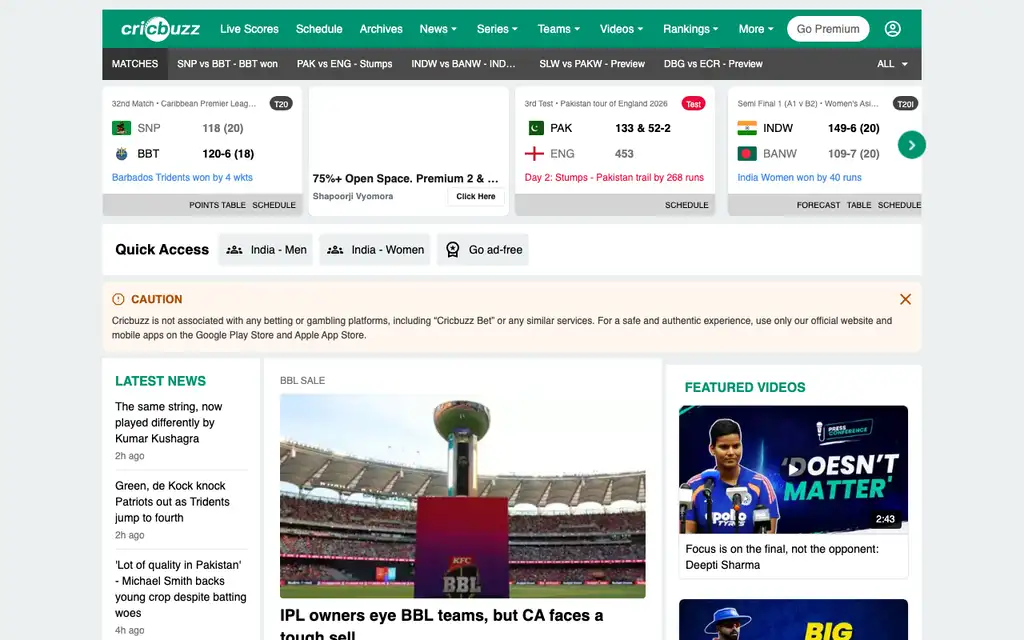This screenshot has width=1024, height=640.
Task: Click India - Women quick access button
Action: pyautogui.click(x=375, y=249)
